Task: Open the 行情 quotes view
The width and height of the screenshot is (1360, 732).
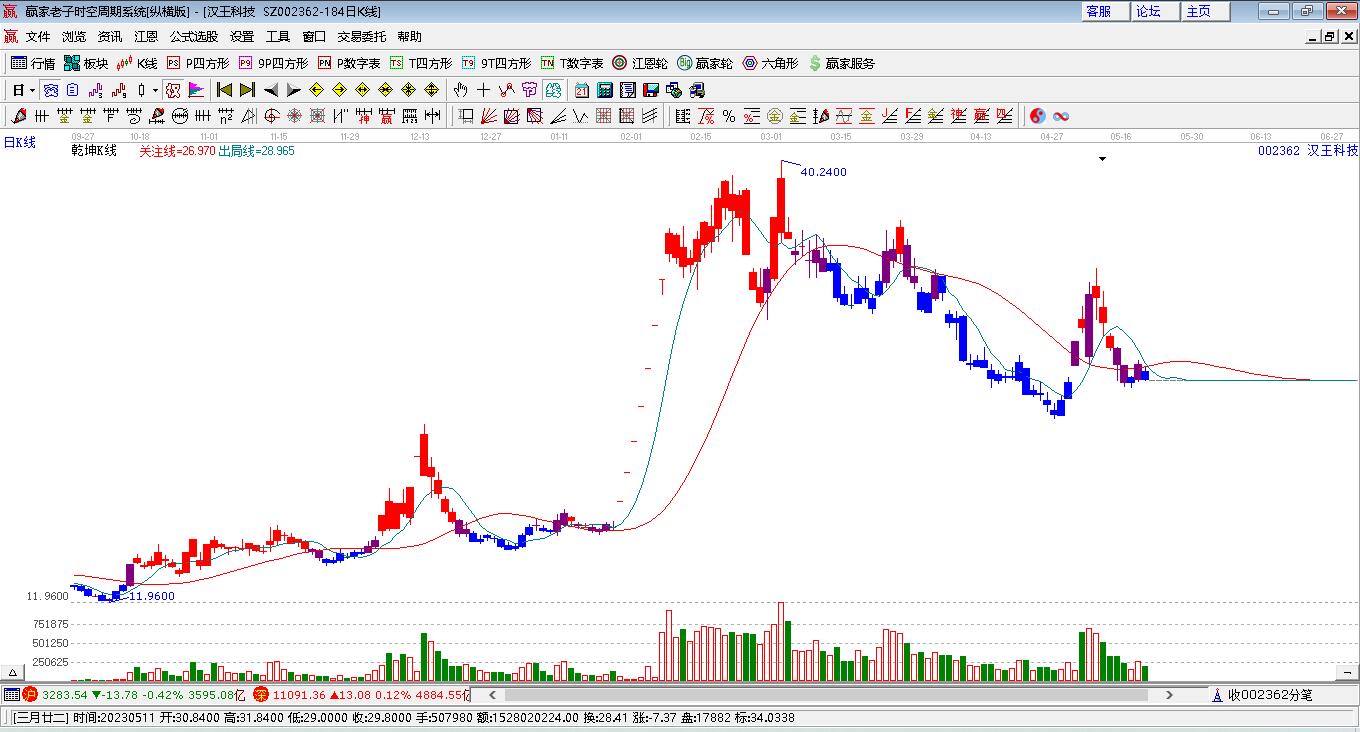Action: click(33, 63)
